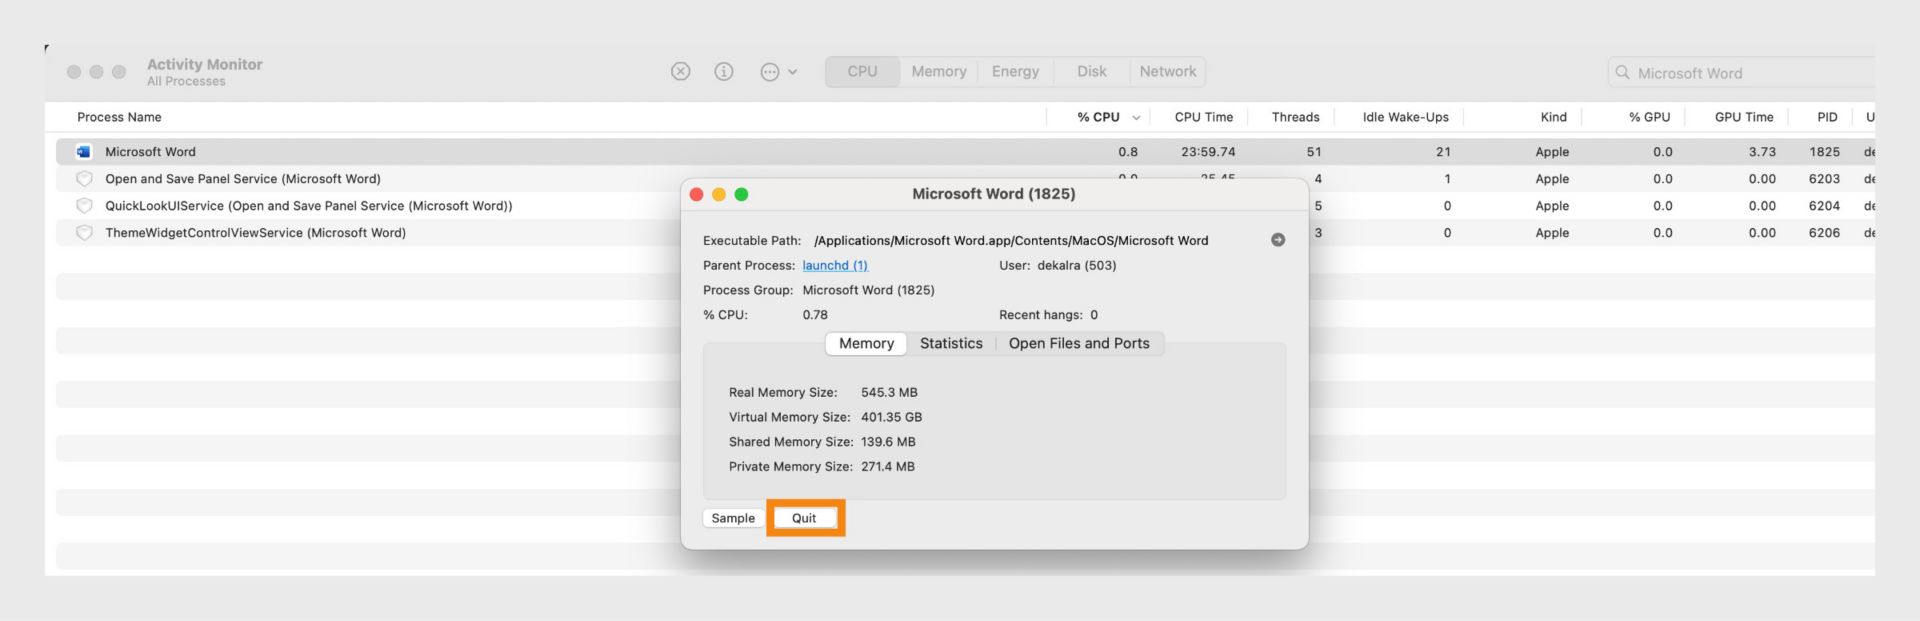
Task: Click shield icon beside QuickLookUIService row
Action: click(84, 206)
